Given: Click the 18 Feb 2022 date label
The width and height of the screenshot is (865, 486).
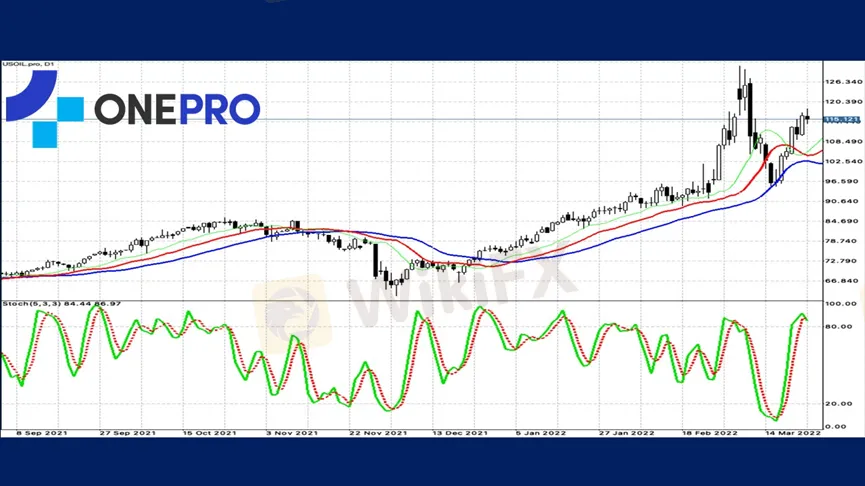Looking at the screenshot, I should point(709,433).
